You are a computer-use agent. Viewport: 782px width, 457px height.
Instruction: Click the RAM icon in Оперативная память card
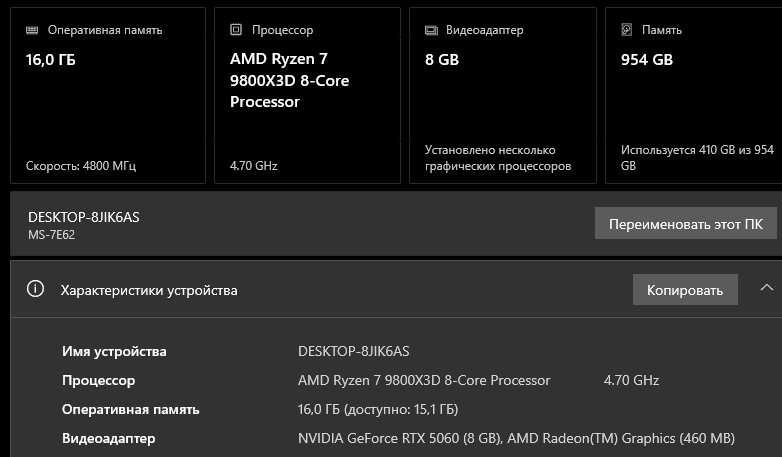coord(32,30)
